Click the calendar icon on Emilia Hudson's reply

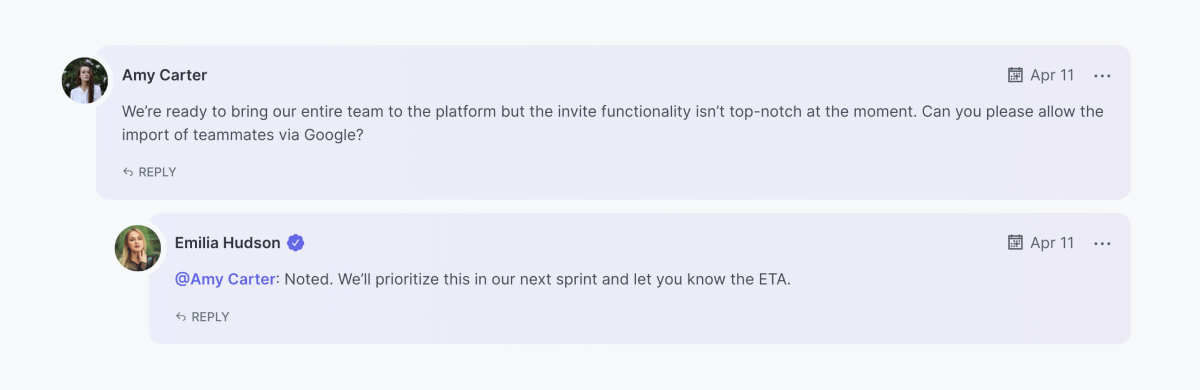click(x=1015, y=242)
